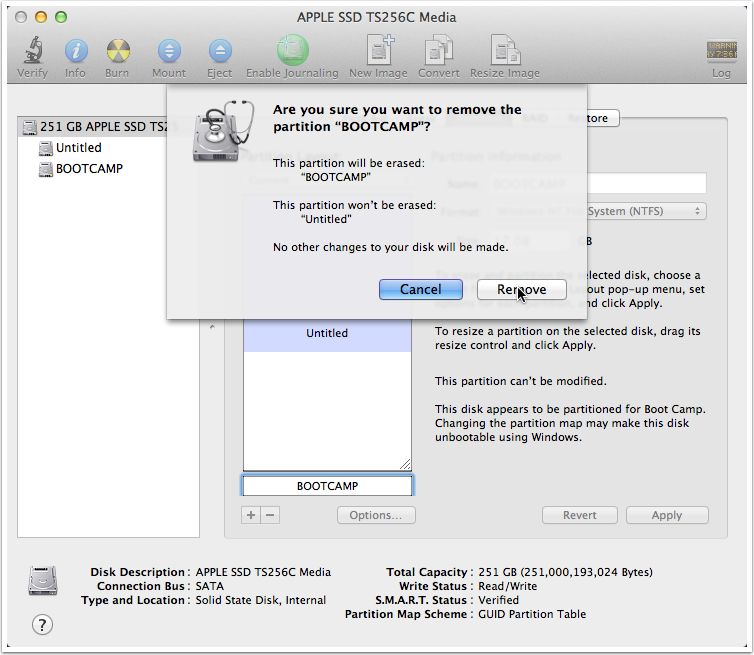Viewport: 754px width, 655px height.
Task: Click the 251 GB APPLE SSD disk icon
Action: 30,127
